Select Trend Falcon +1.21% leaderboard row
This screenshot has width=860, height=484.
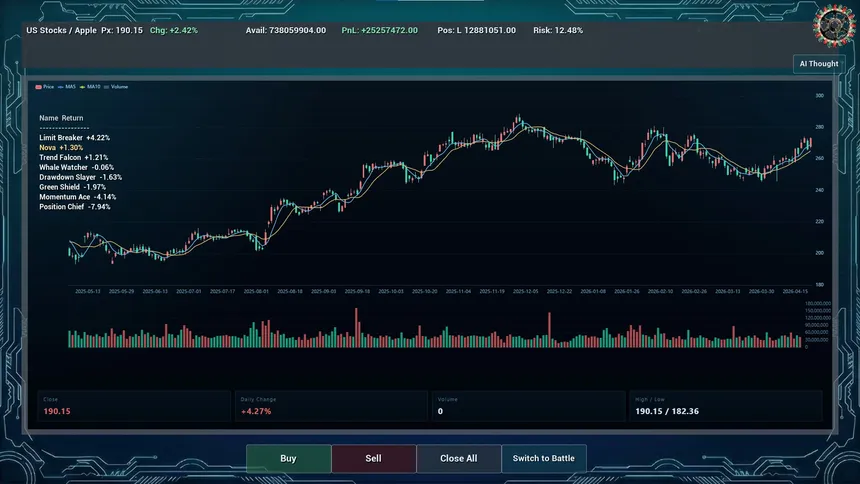tap(74, 157)
